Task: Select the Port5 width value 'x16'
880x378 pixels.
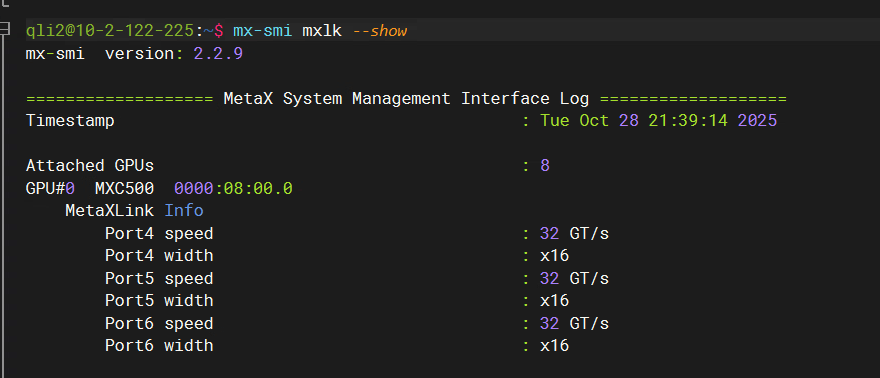Action: coord(555,301)
